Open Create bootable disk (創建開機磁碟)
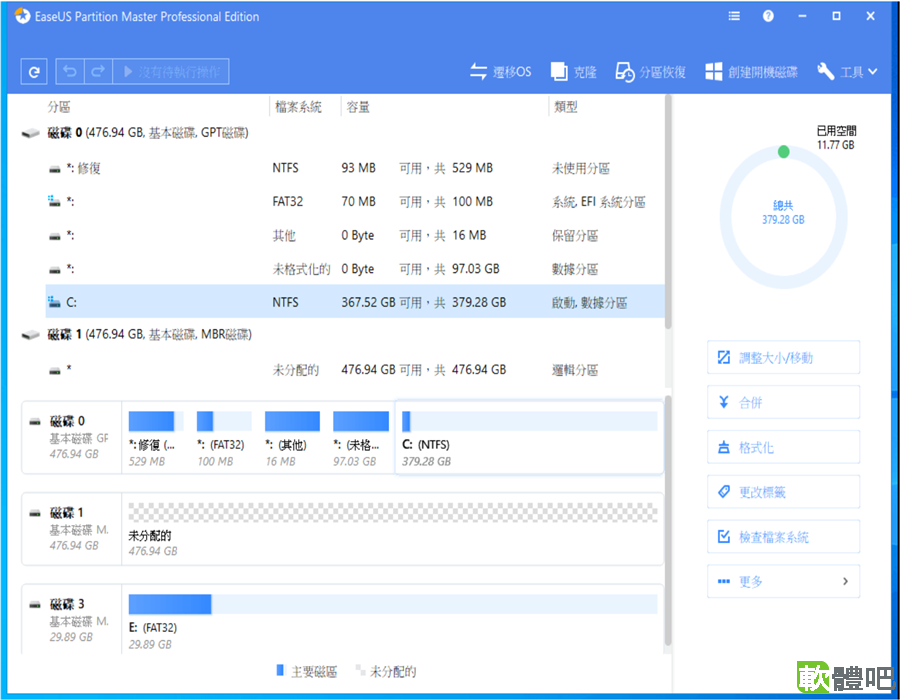 (751, 72)
